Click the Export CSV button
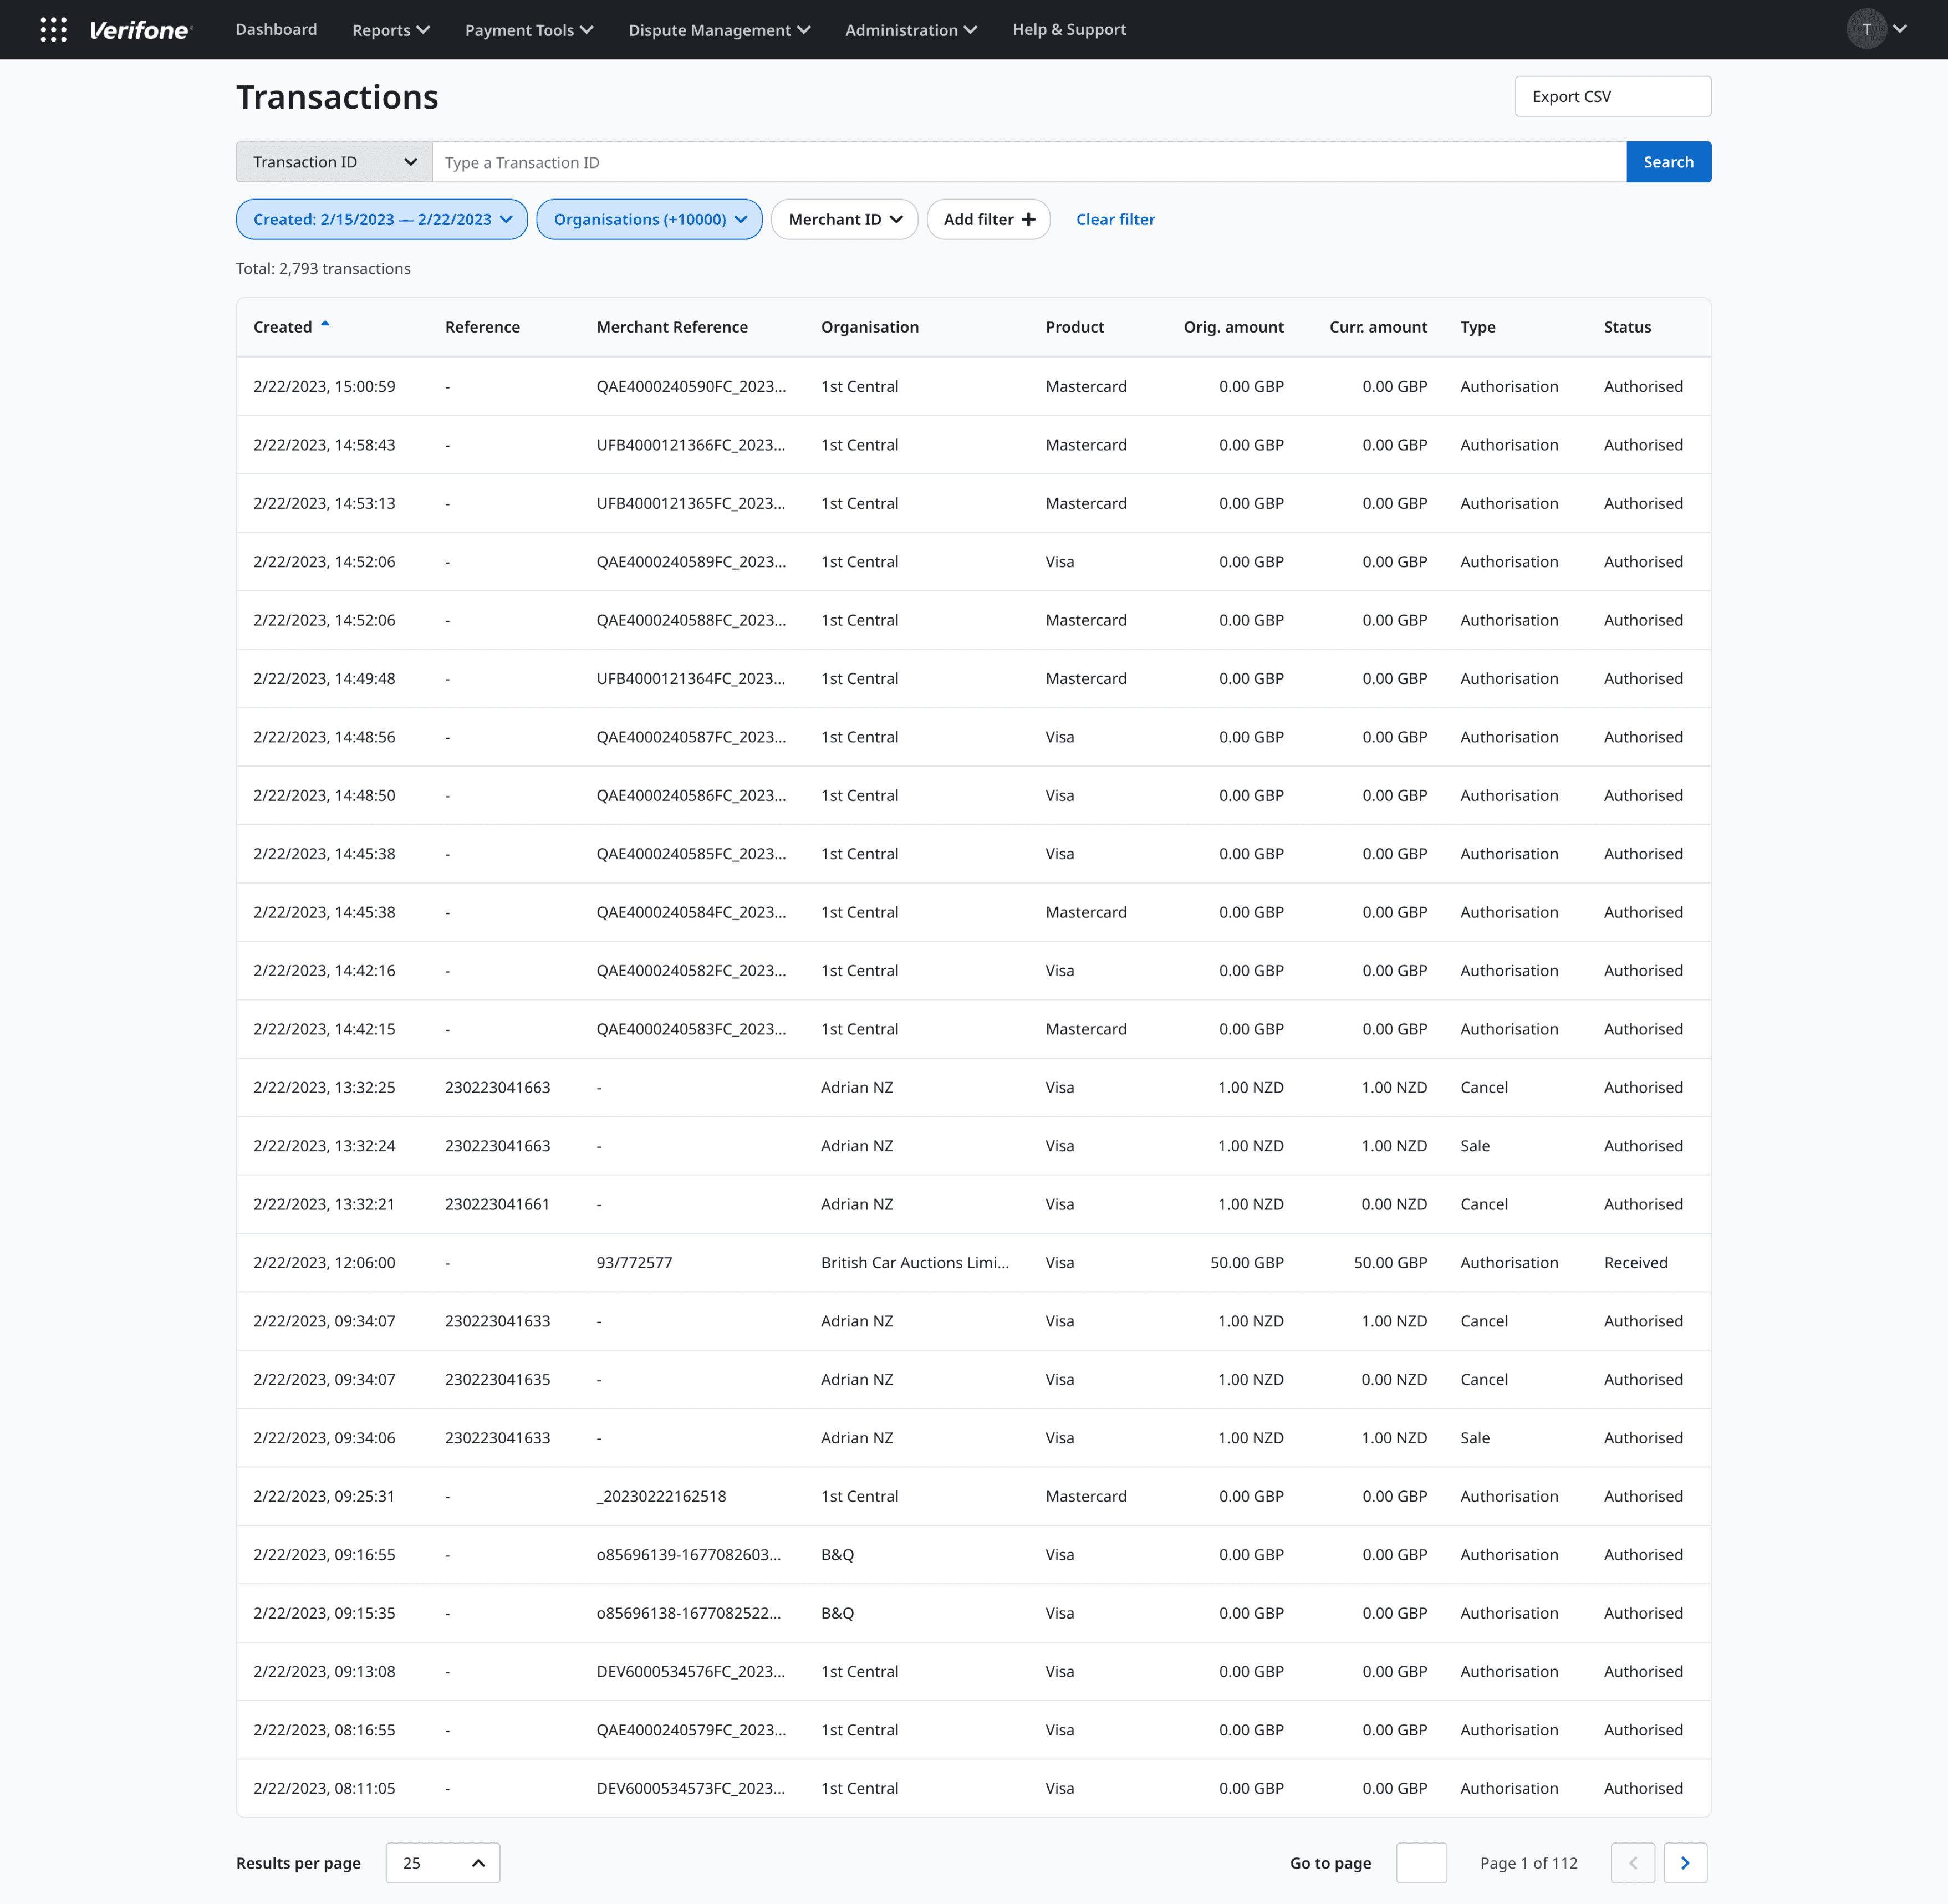 pos(1612,97)
